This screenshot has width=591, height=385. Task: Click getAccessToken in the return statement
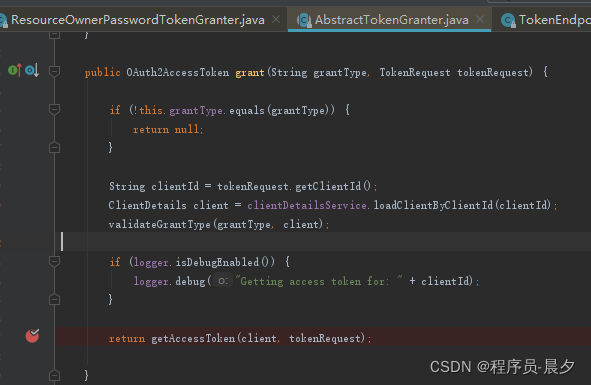(x=193, y=338)
